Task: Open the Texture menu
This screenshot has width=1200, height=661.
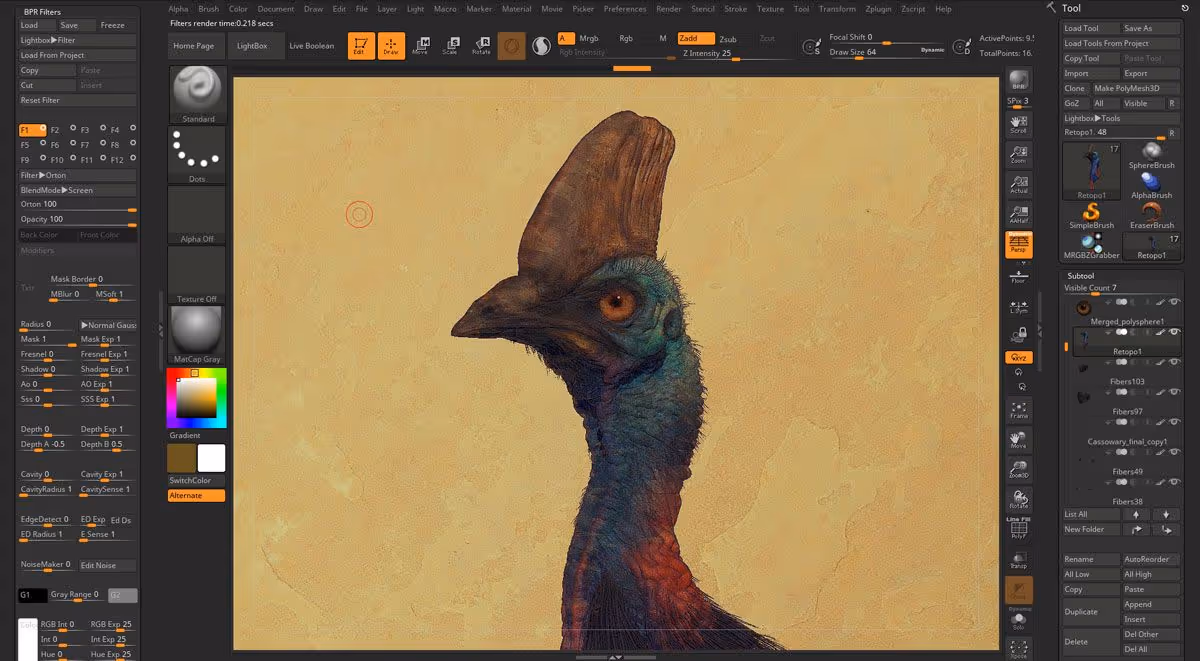Action: tap(770, 9)
